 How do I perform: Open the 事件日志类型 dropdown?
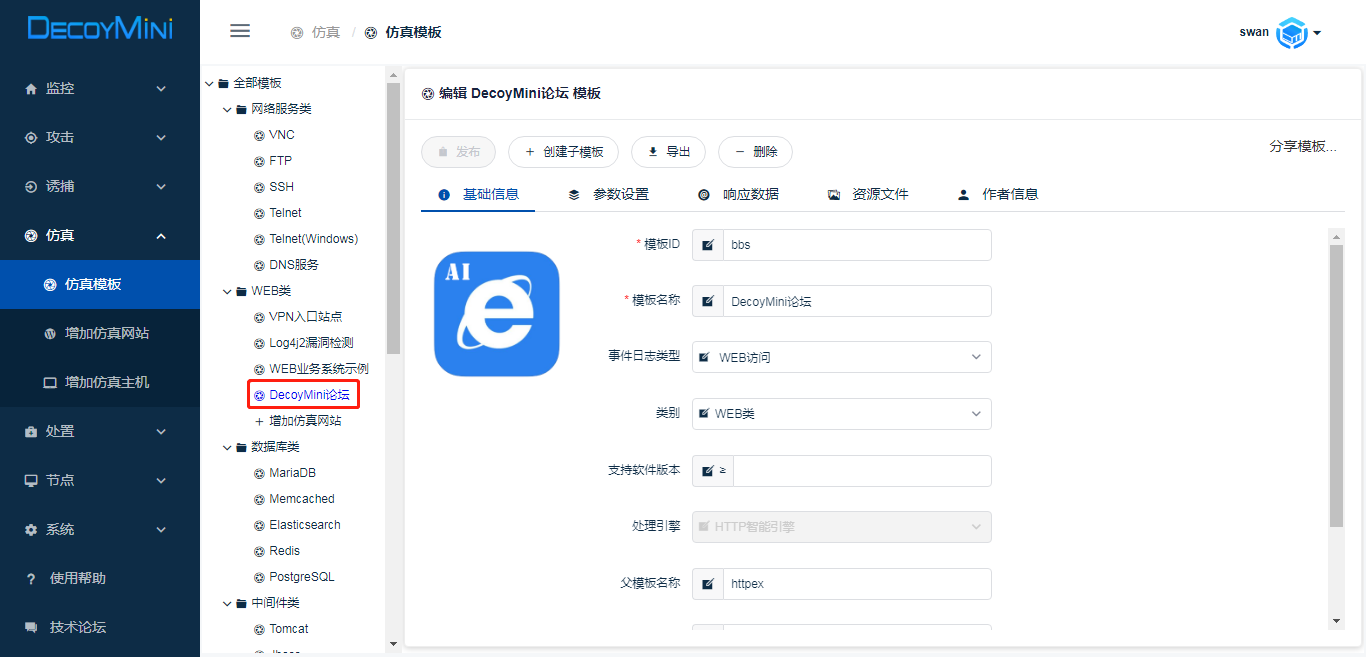coord(841,357)
